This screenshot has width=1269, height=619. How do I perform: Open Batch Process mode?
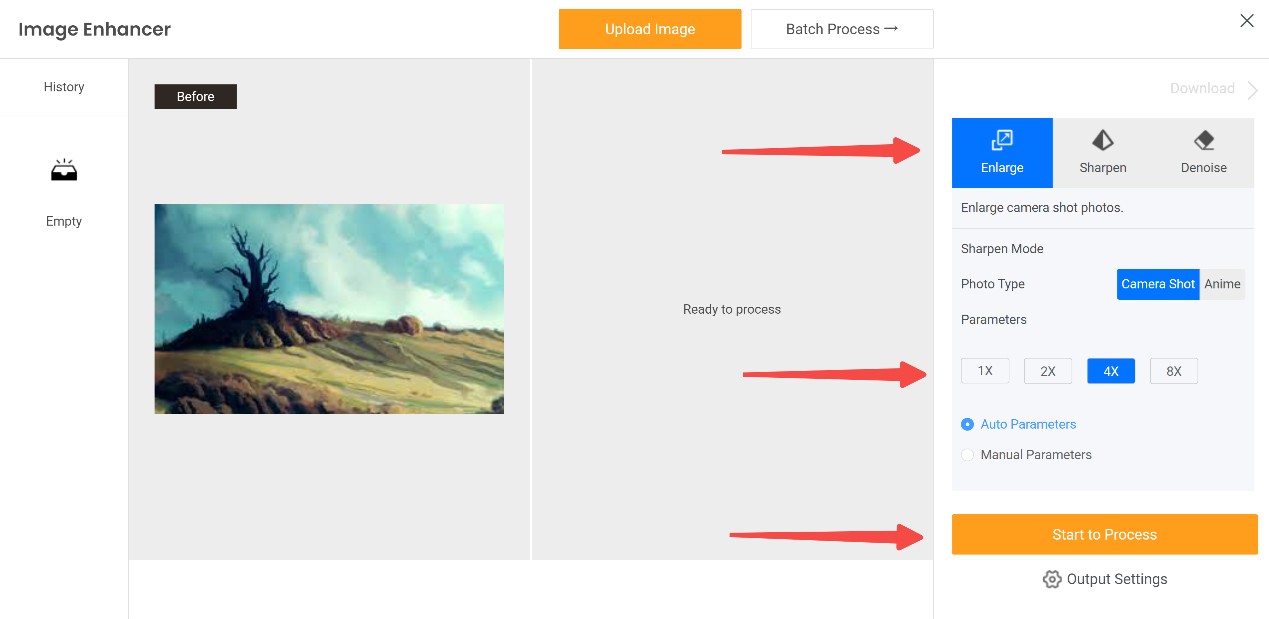(842, 29)
